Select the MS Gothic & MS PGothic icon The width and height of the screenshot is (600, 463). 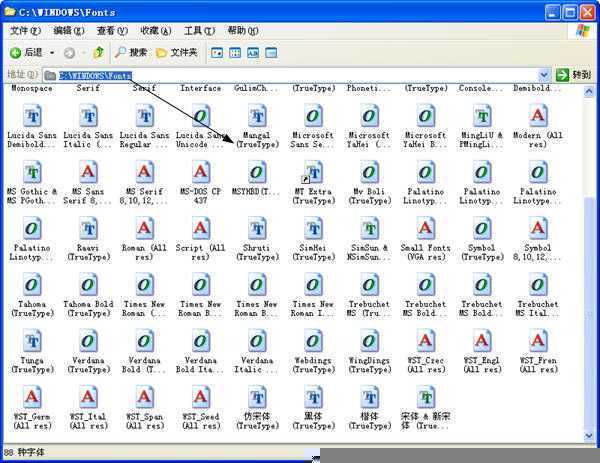point(33,173)
